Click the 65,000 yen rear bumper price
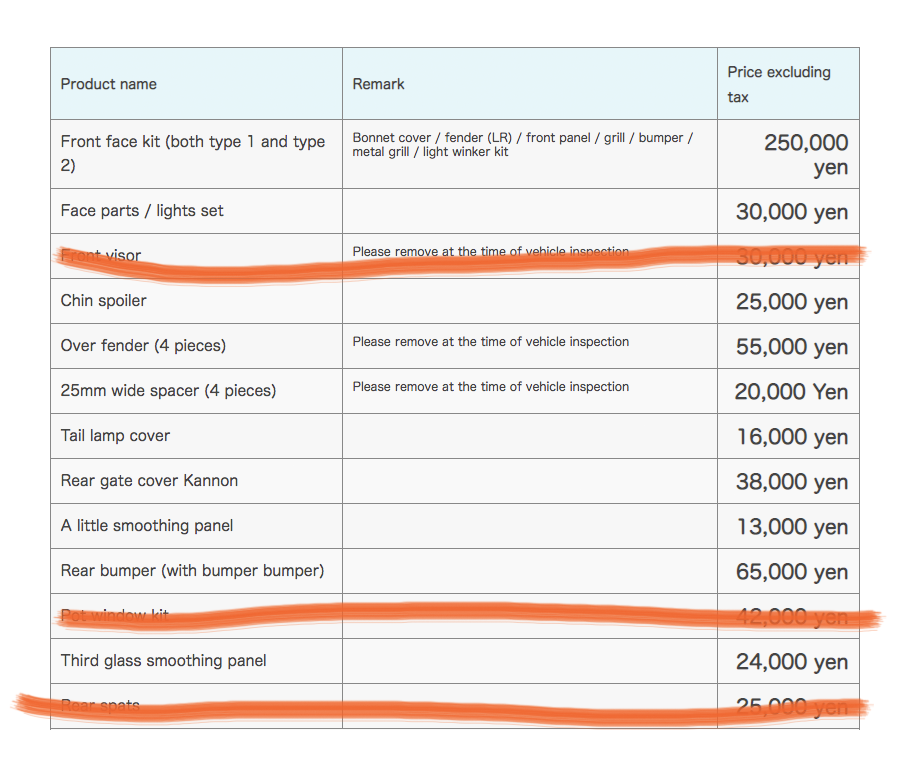 (x=791, y=572)
